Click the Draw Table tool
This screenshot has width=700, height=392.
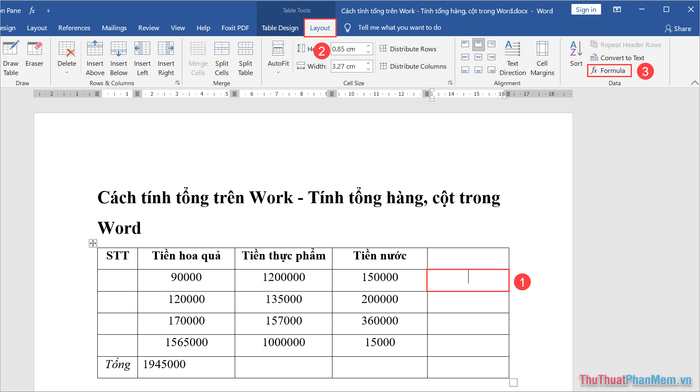point(10,58)
